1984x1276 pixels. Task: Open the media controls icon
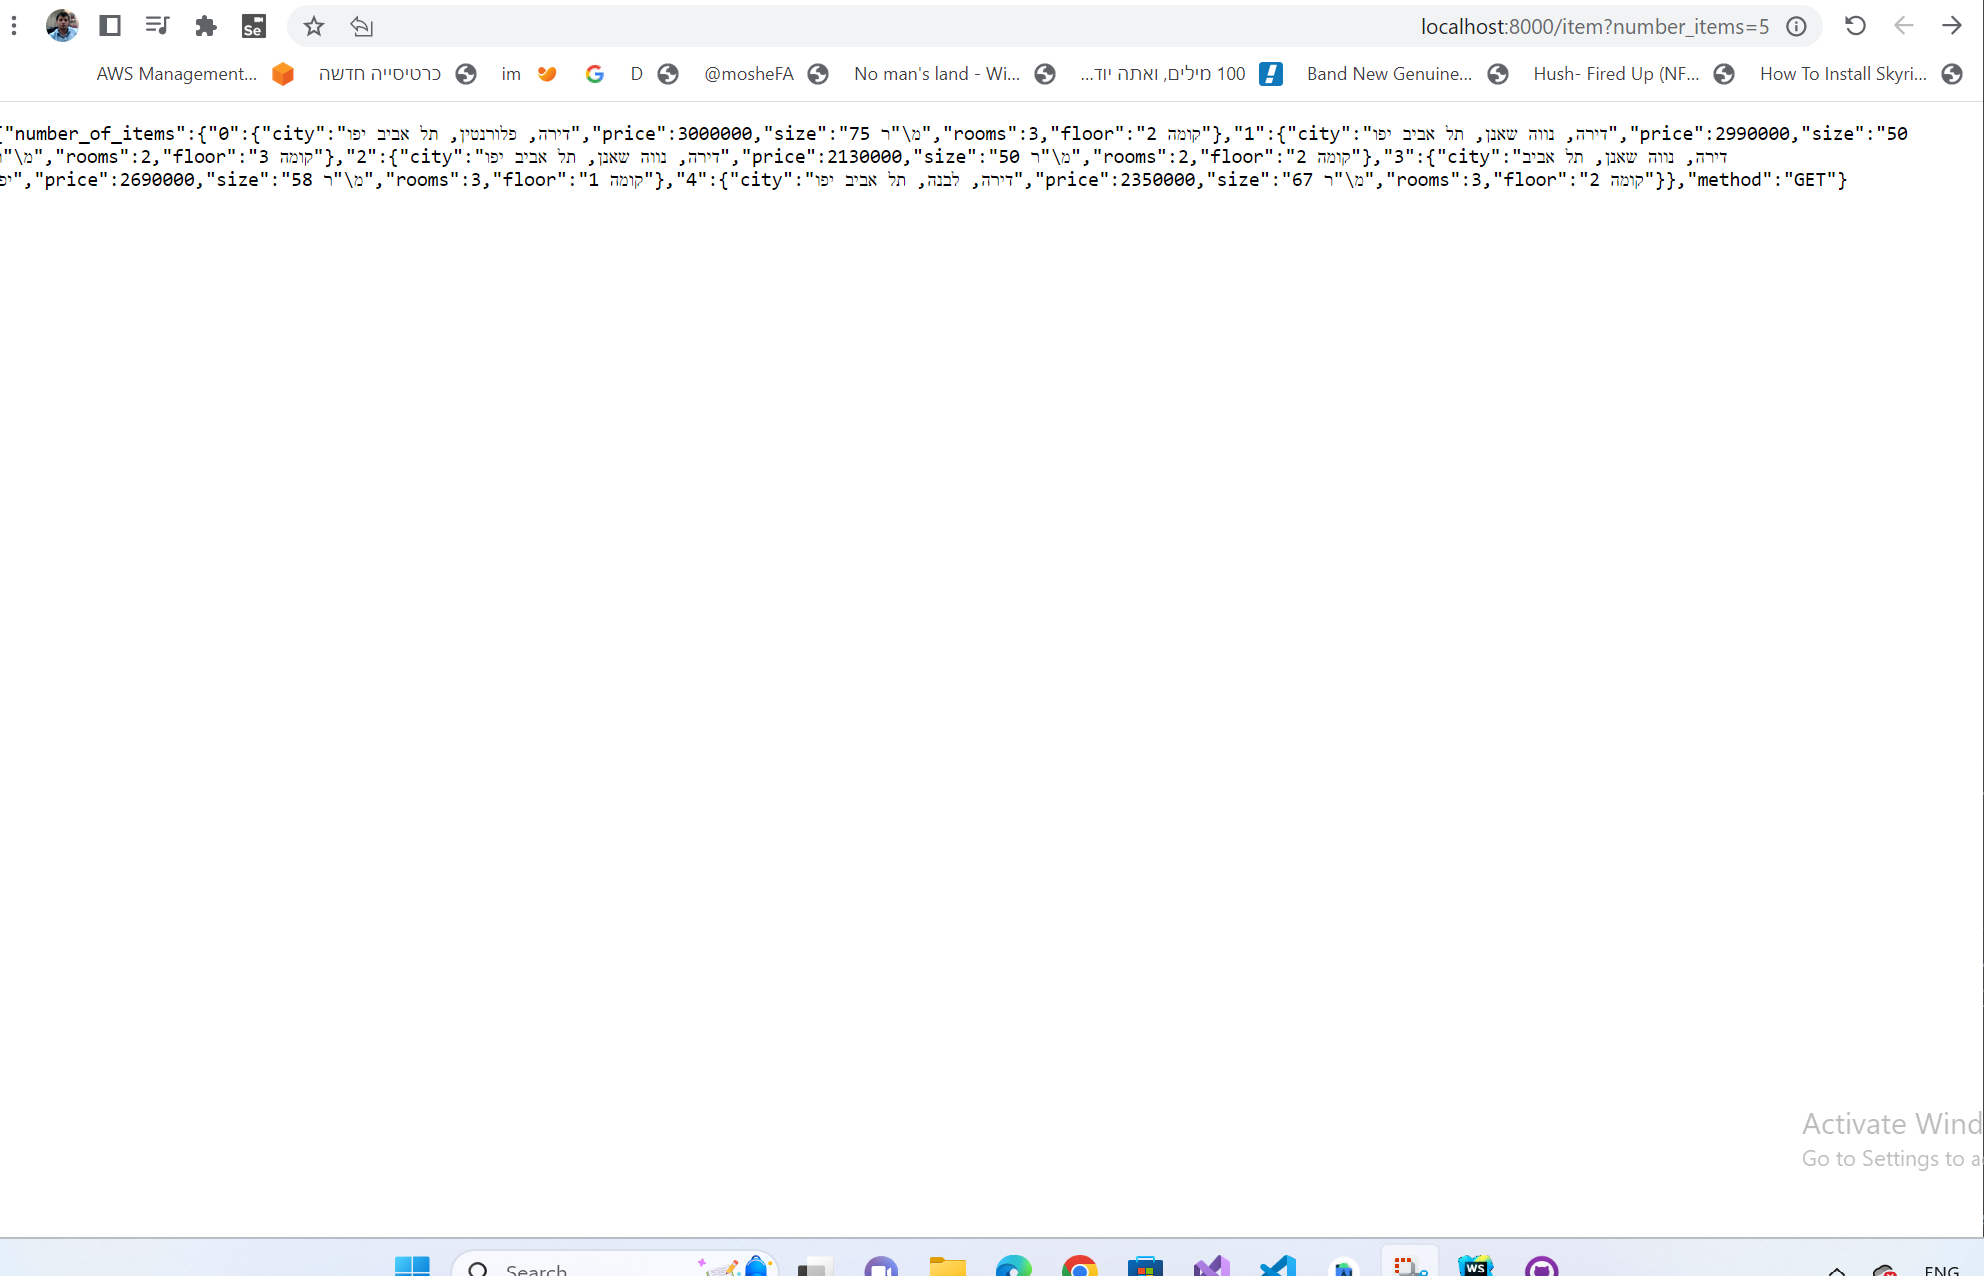(x=157, y=26)
